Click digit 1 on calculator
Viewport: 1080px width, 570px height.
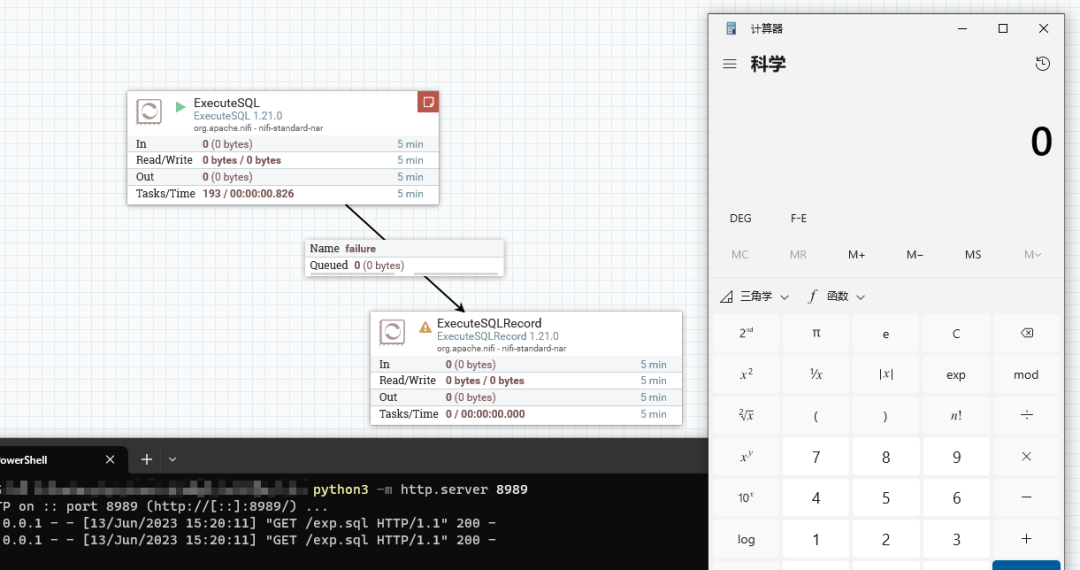click(816, 538)
